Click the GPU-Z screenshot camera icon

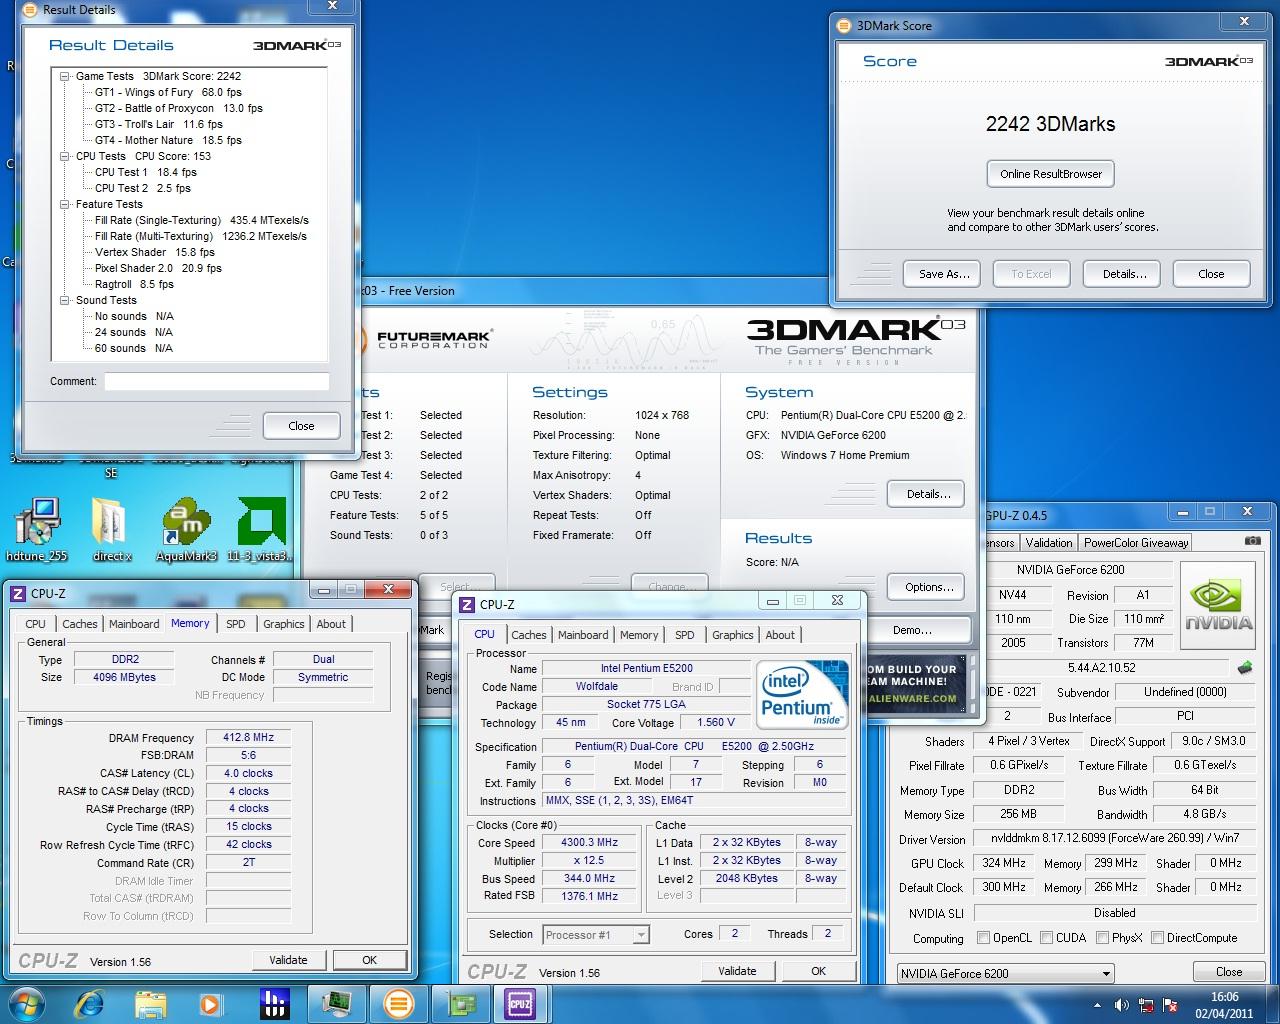pyautogui.click(x=1252, y=542)
